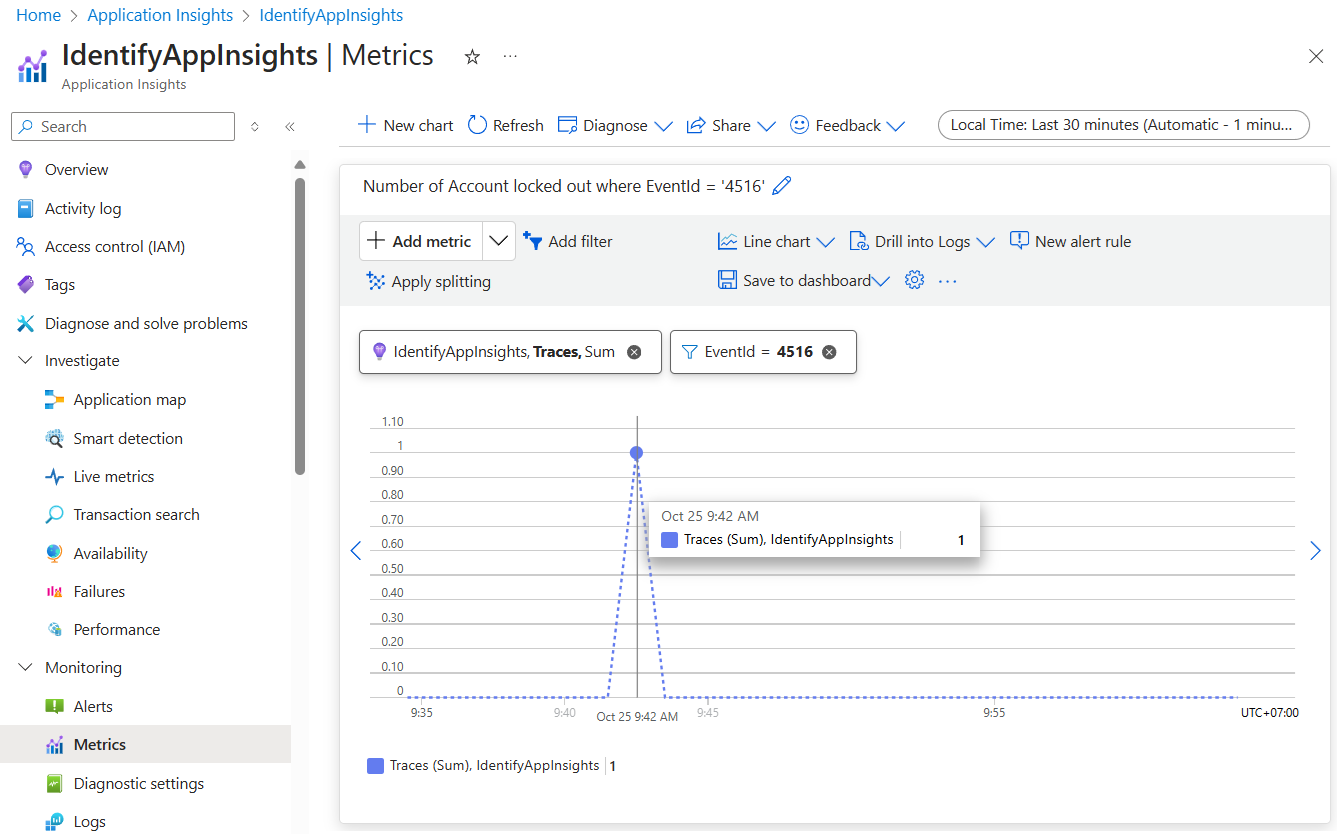
Task: Click the data point at 9:42 AM
Action: (637, 453)
